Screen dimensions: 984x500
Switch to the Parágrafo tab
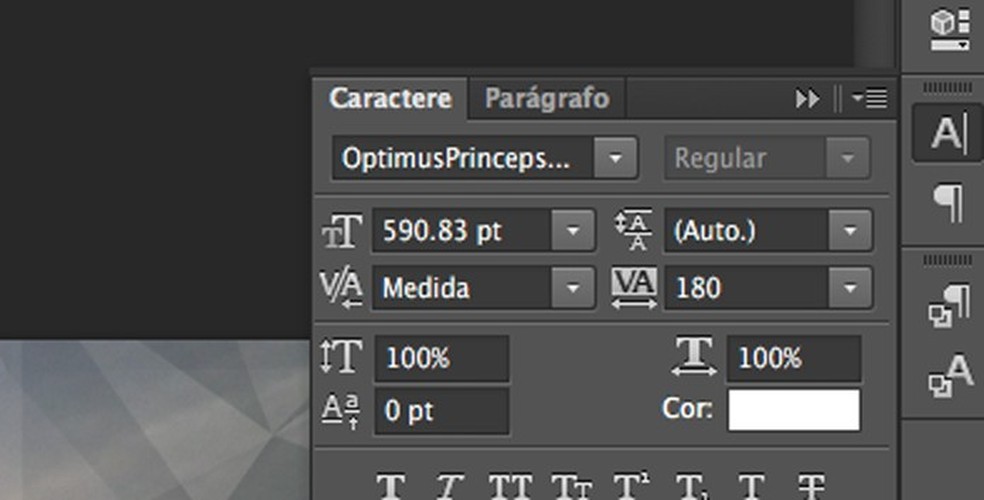pos(546,99)
